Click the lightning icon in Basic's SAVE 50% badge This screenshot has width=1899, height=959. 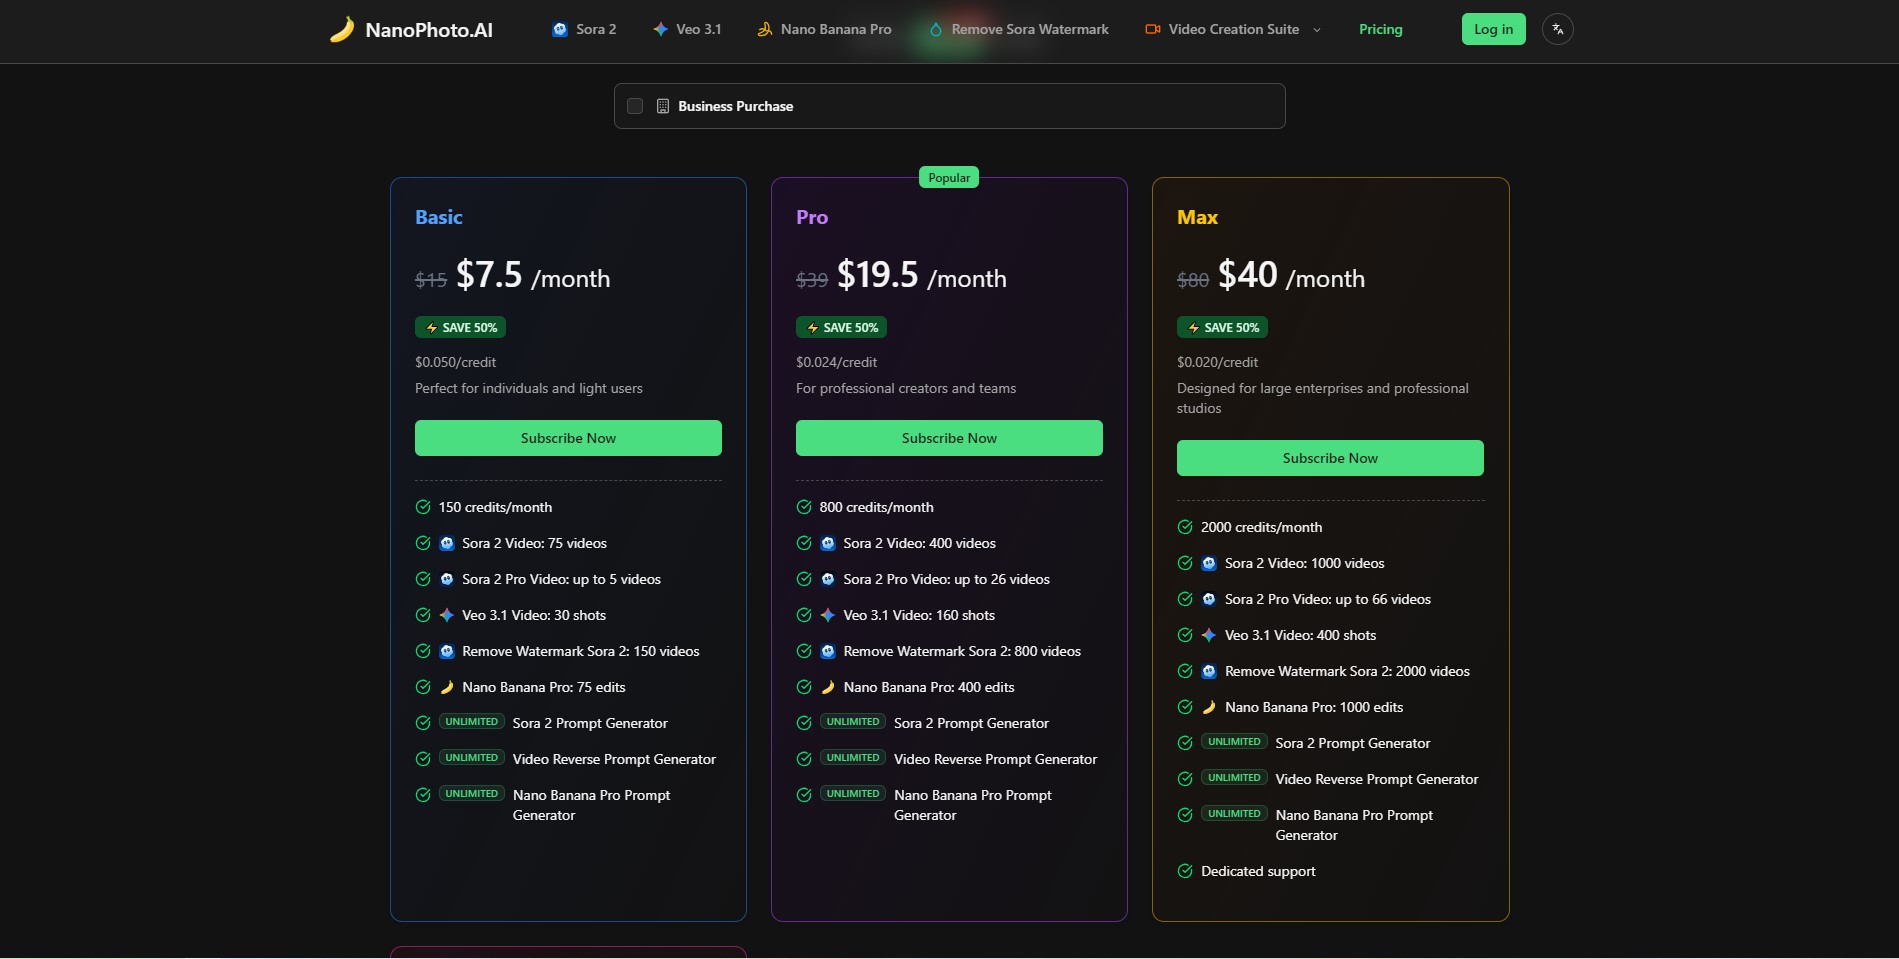tap(431, 327)
